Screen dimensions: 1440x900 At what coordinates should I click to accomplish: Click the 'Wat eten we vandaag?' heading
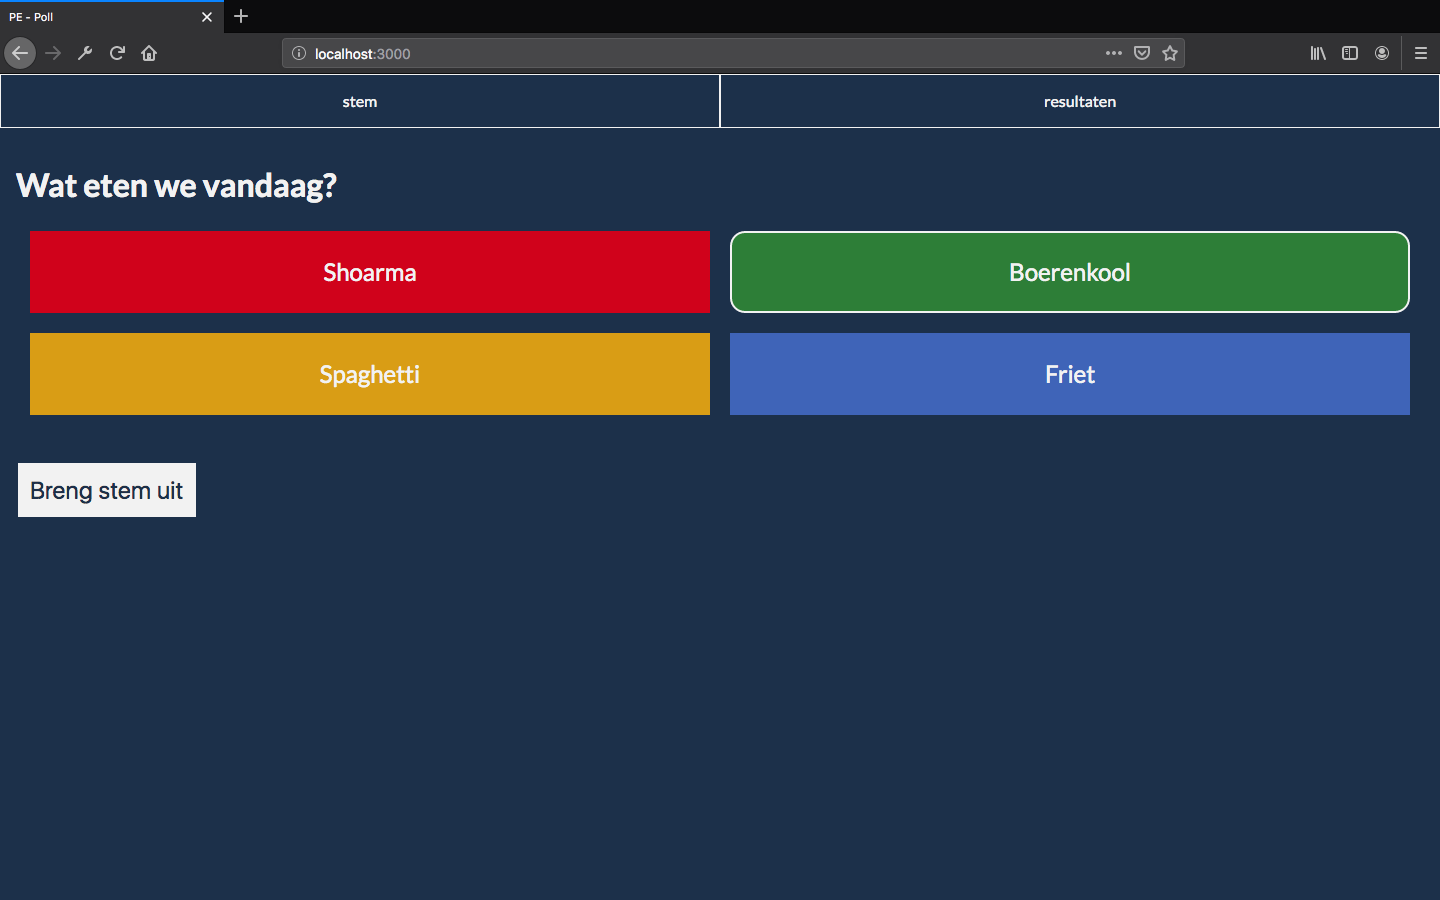tap(176, 186)
